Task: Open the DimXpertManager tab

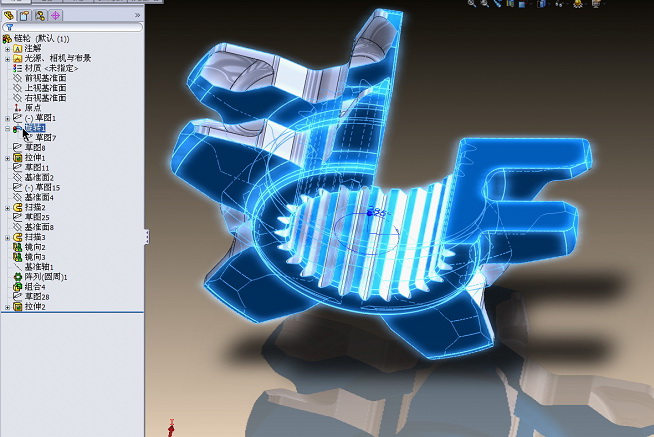Action: click(x=55, y=16)
